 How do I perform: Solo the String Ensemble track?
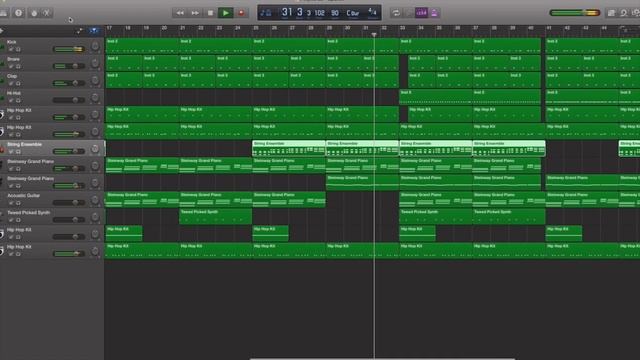(18, 152)
